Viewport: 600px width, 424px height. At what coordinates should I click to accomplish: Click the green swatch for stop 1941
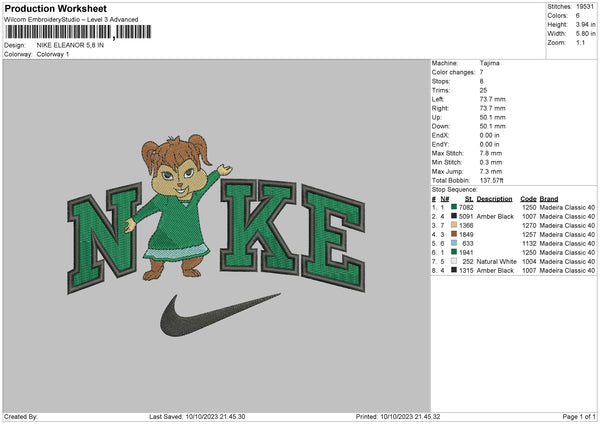[x=454, y=252]
